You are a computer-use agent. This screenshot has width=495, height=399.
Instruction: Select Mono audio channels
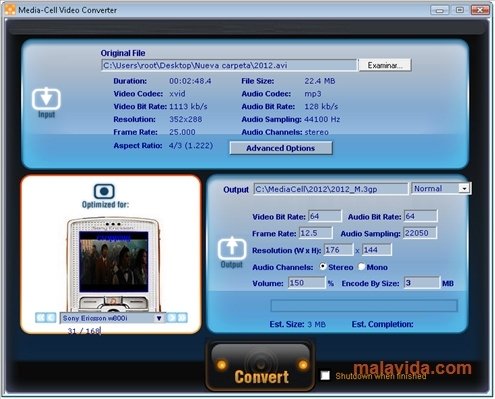tap(361, 267)
